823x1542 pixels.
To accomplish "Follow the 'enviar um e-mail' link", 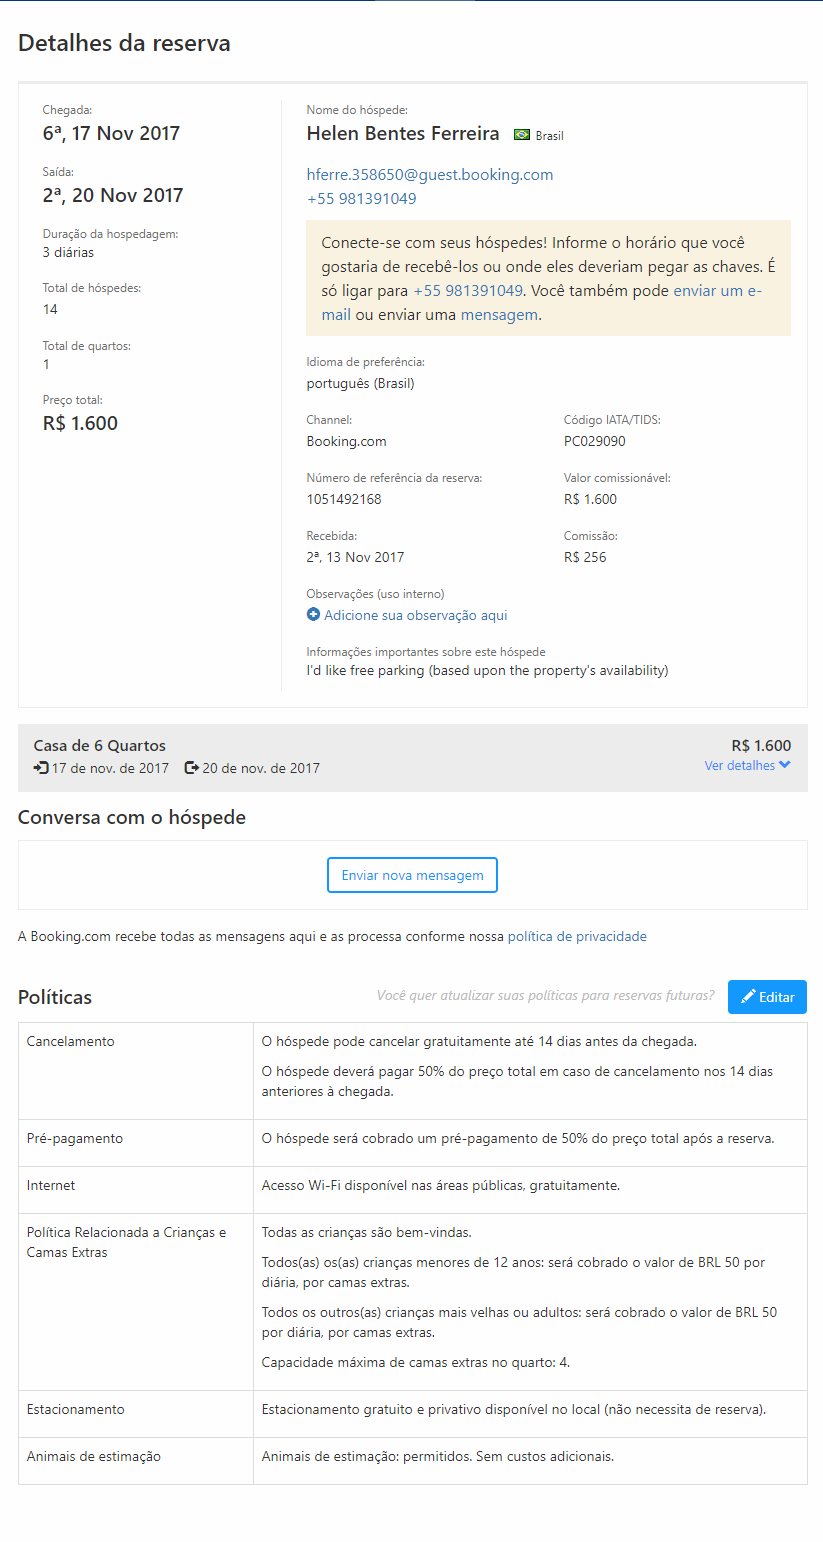I will pos(716,291).
